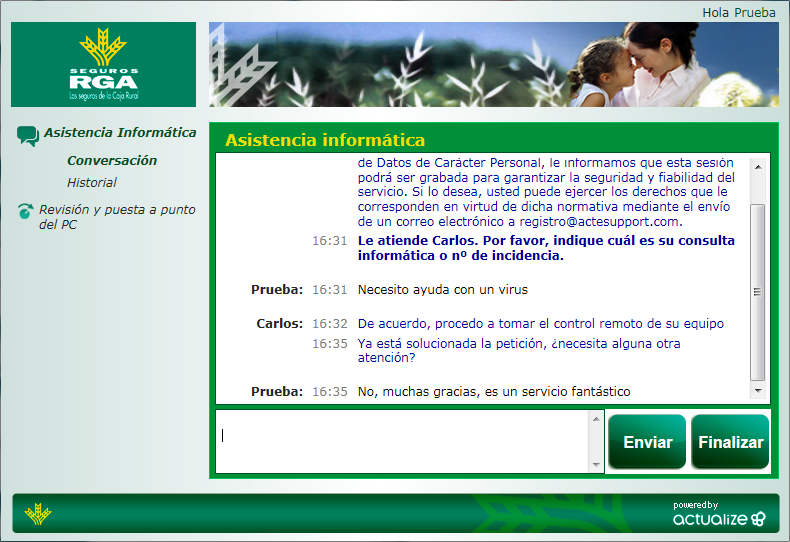The height and width of the screenshot is (542, 790).
Task: End the chat with Finalizar button
Action: (x=731, y=442)
